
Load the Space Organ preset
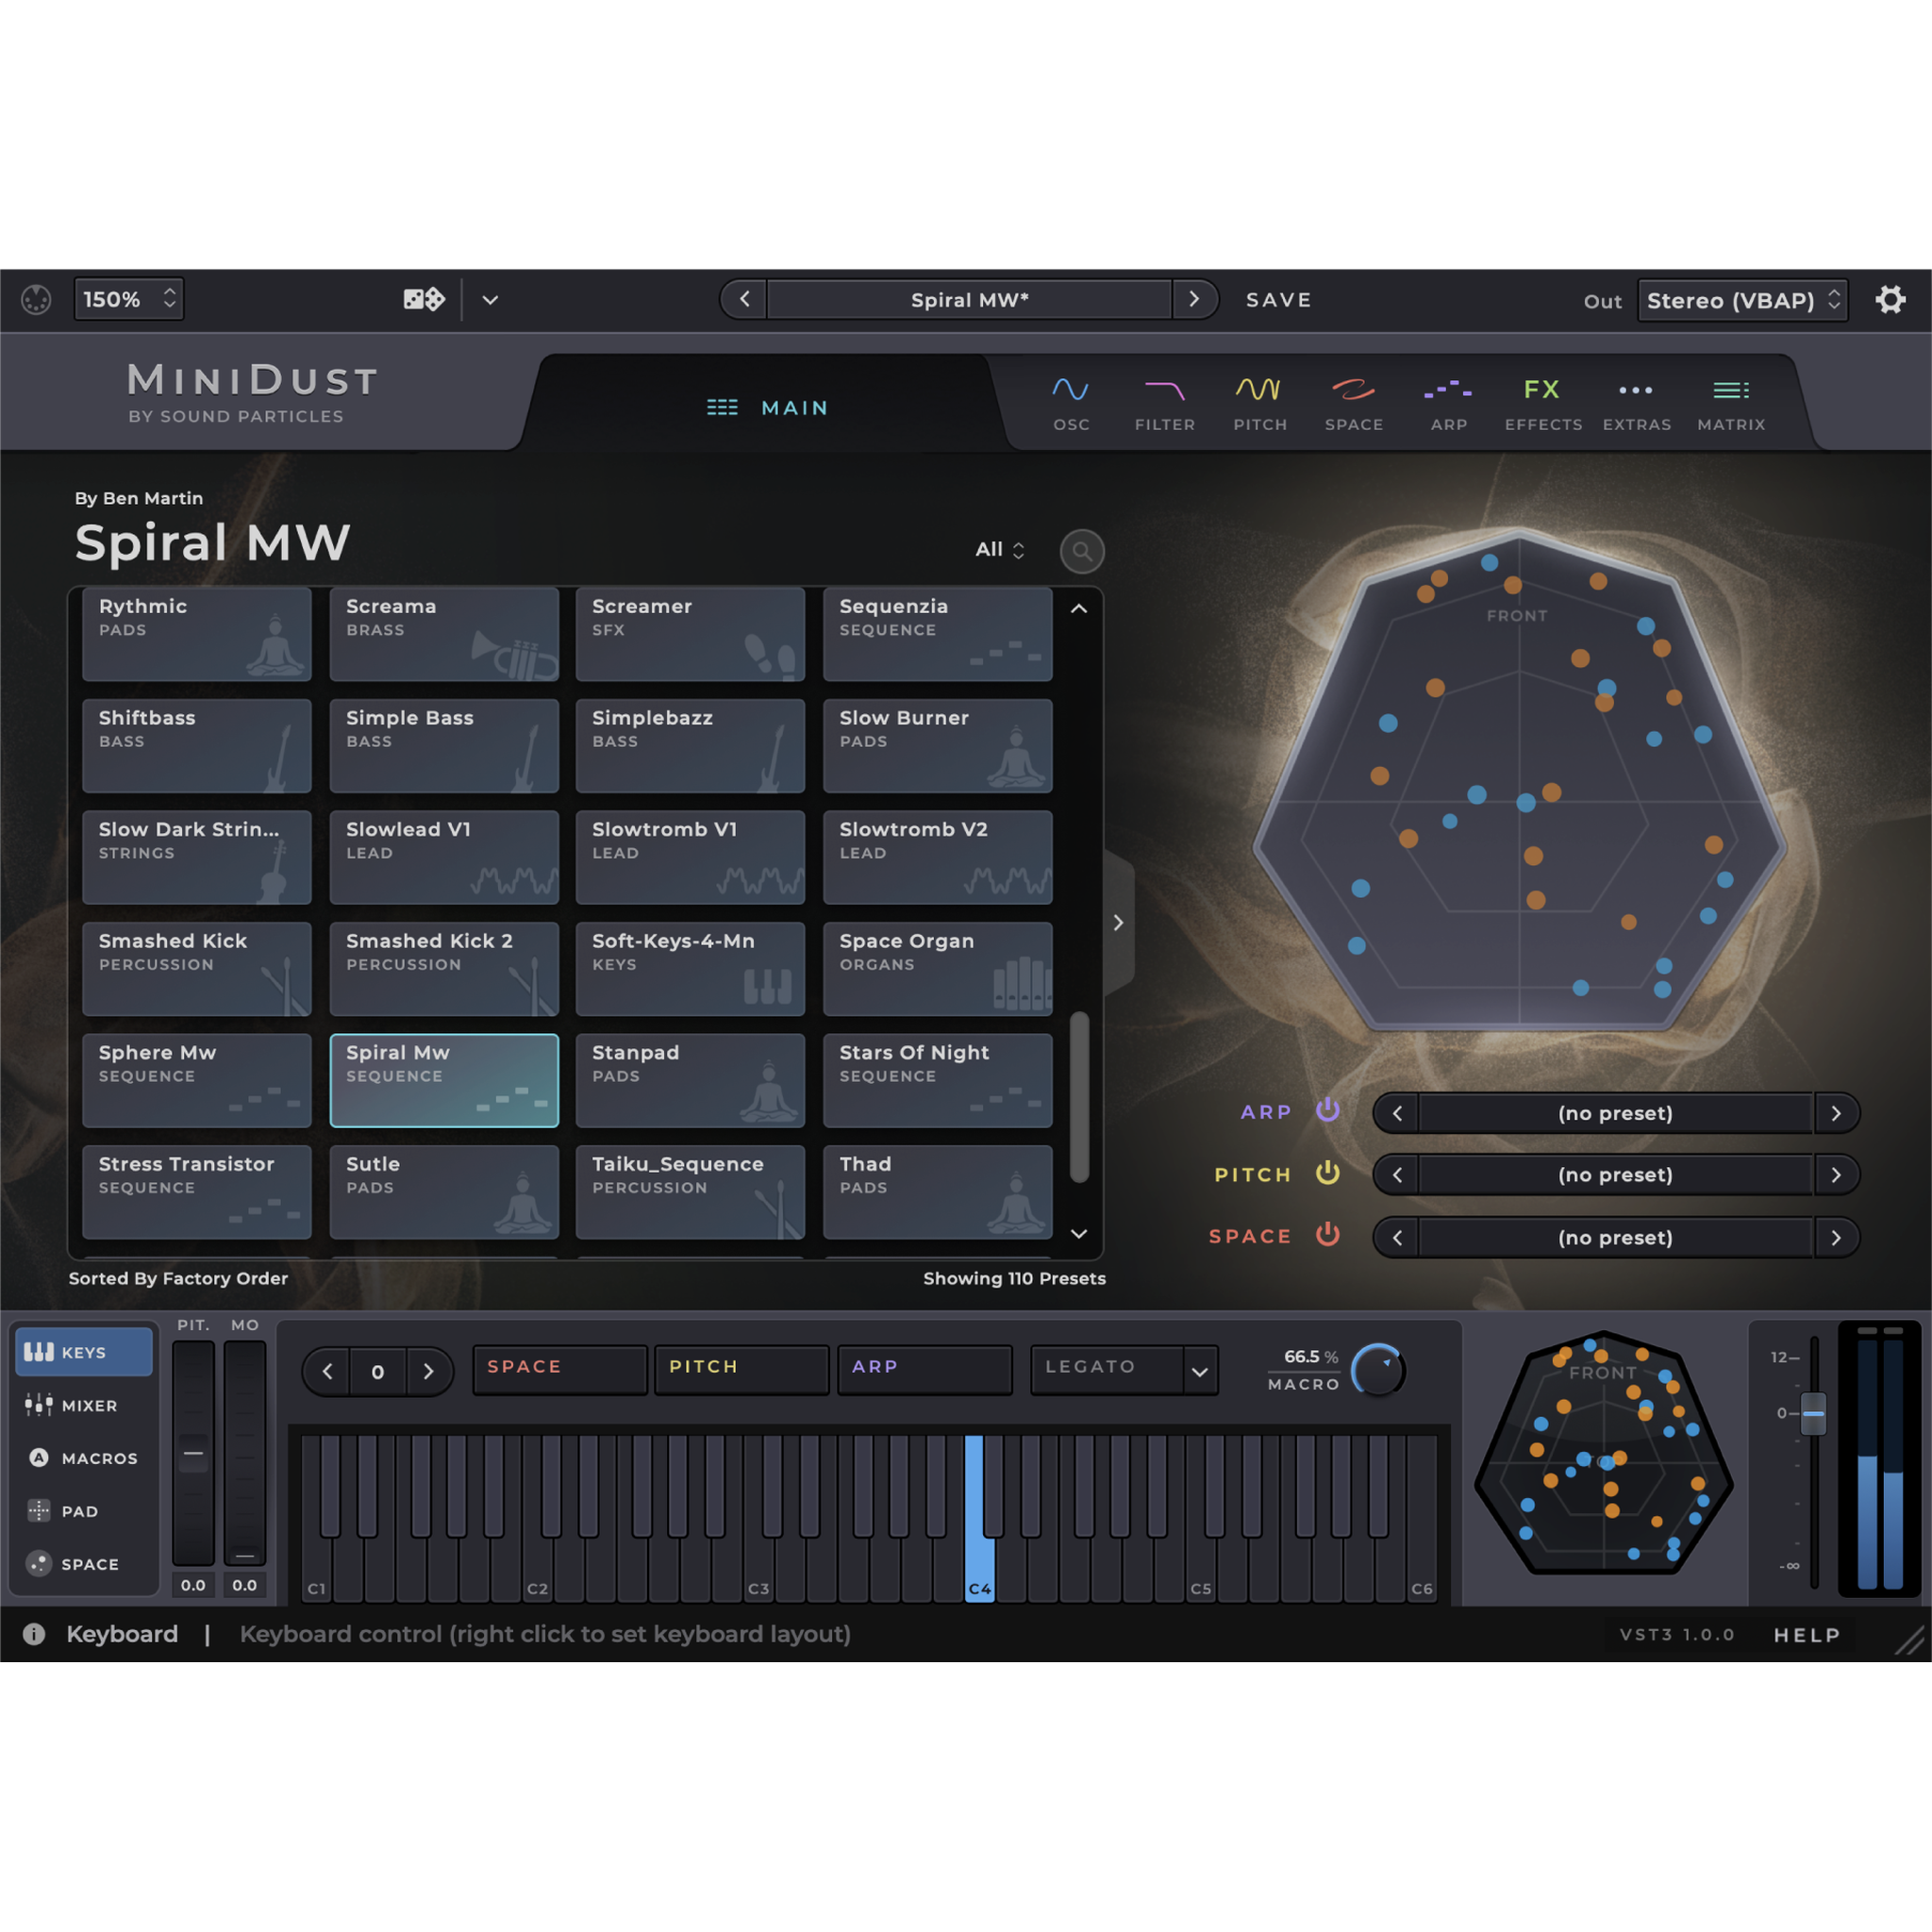coord(938,969)
